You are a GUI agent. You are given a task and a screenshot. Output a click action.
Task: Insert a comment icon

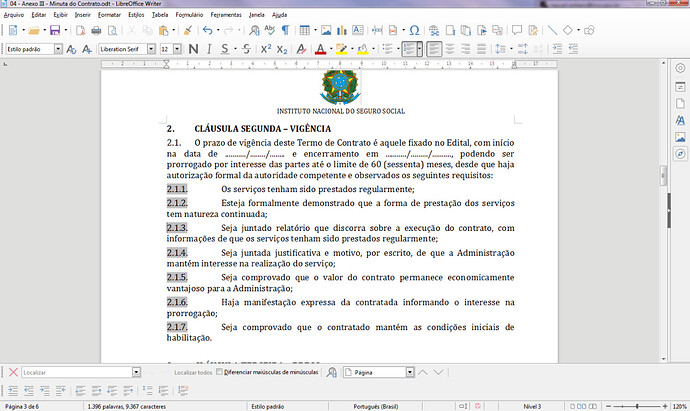coord(517,30)
